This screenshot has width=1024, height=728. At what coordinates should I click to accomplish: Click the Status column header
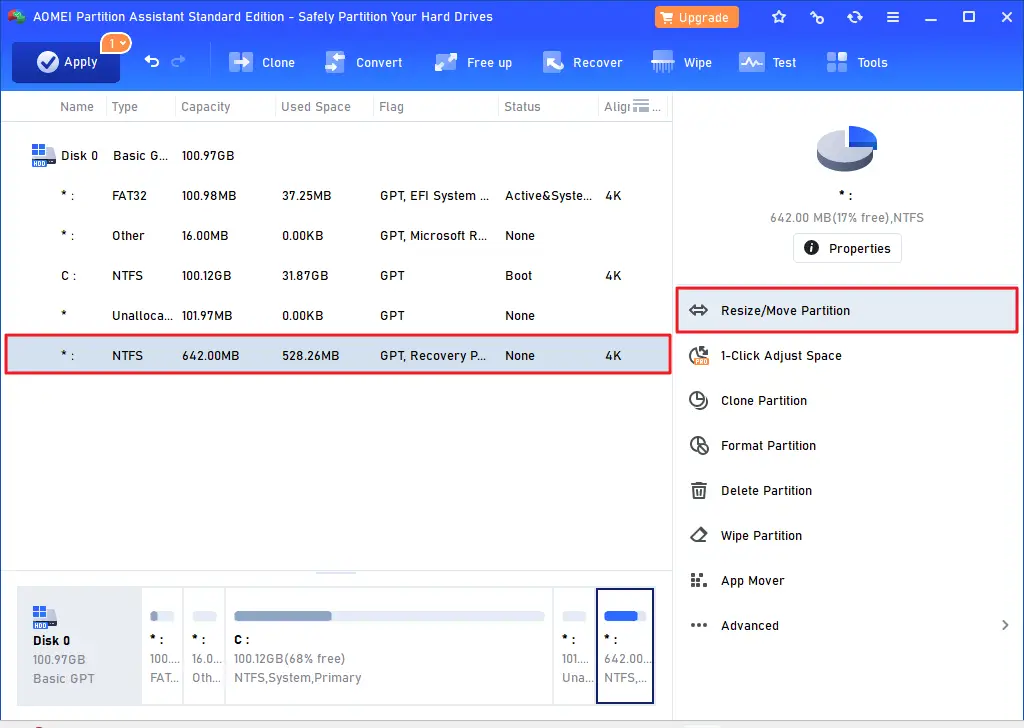point(522,106)
